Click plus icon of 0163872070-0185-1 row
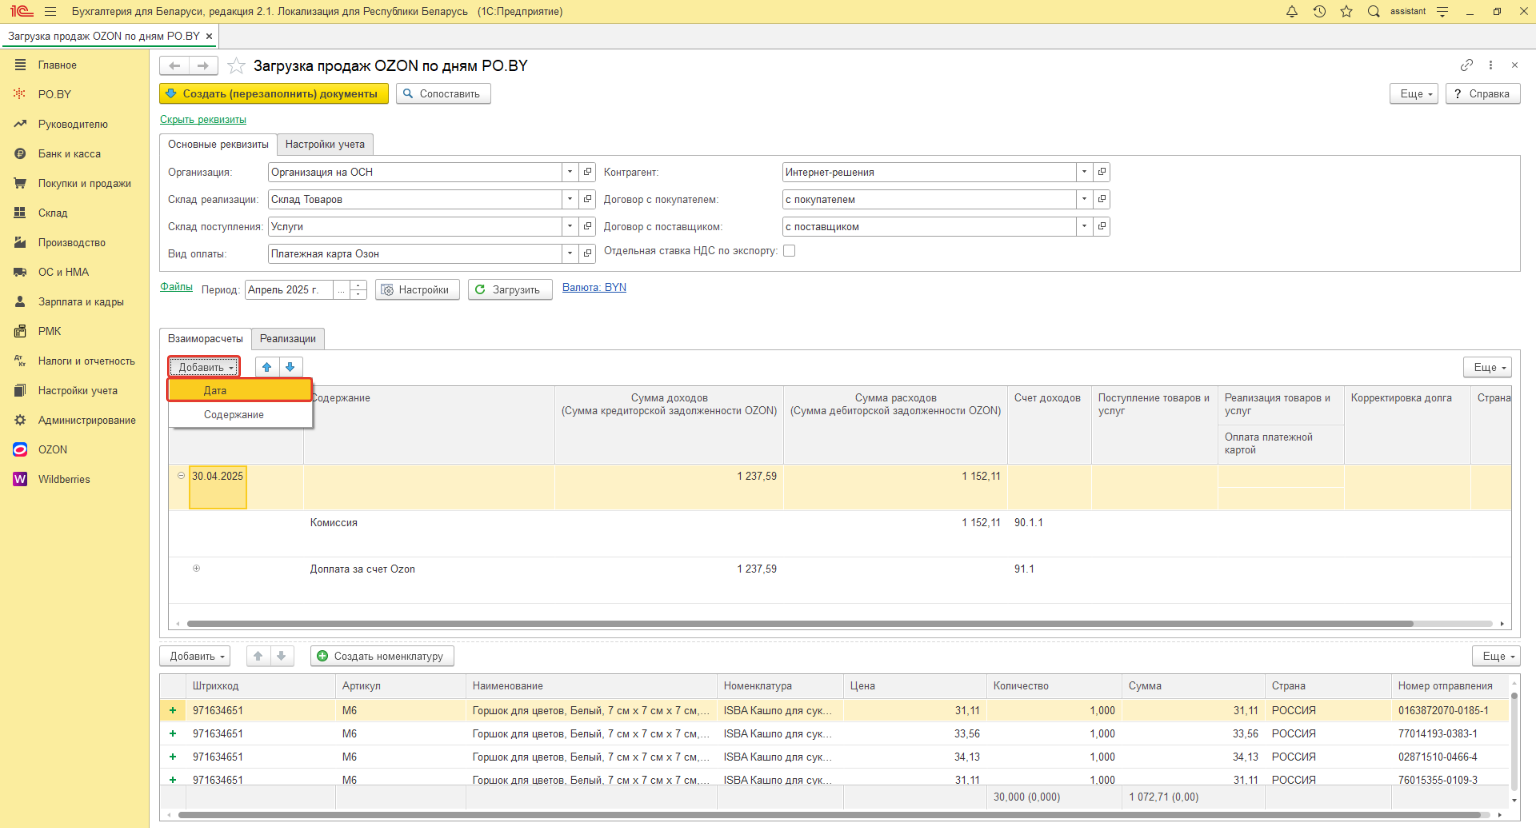The height and width of the screenshot is (828, 1536). click(173, 710)
